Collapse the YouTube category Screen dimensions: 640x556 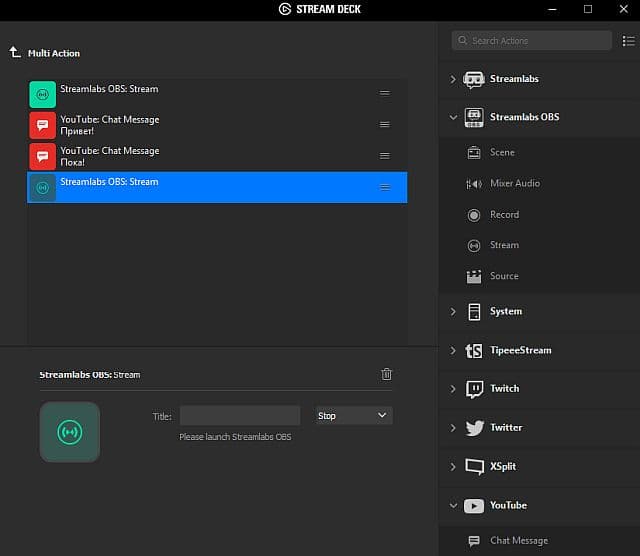[x=453, y=506]
